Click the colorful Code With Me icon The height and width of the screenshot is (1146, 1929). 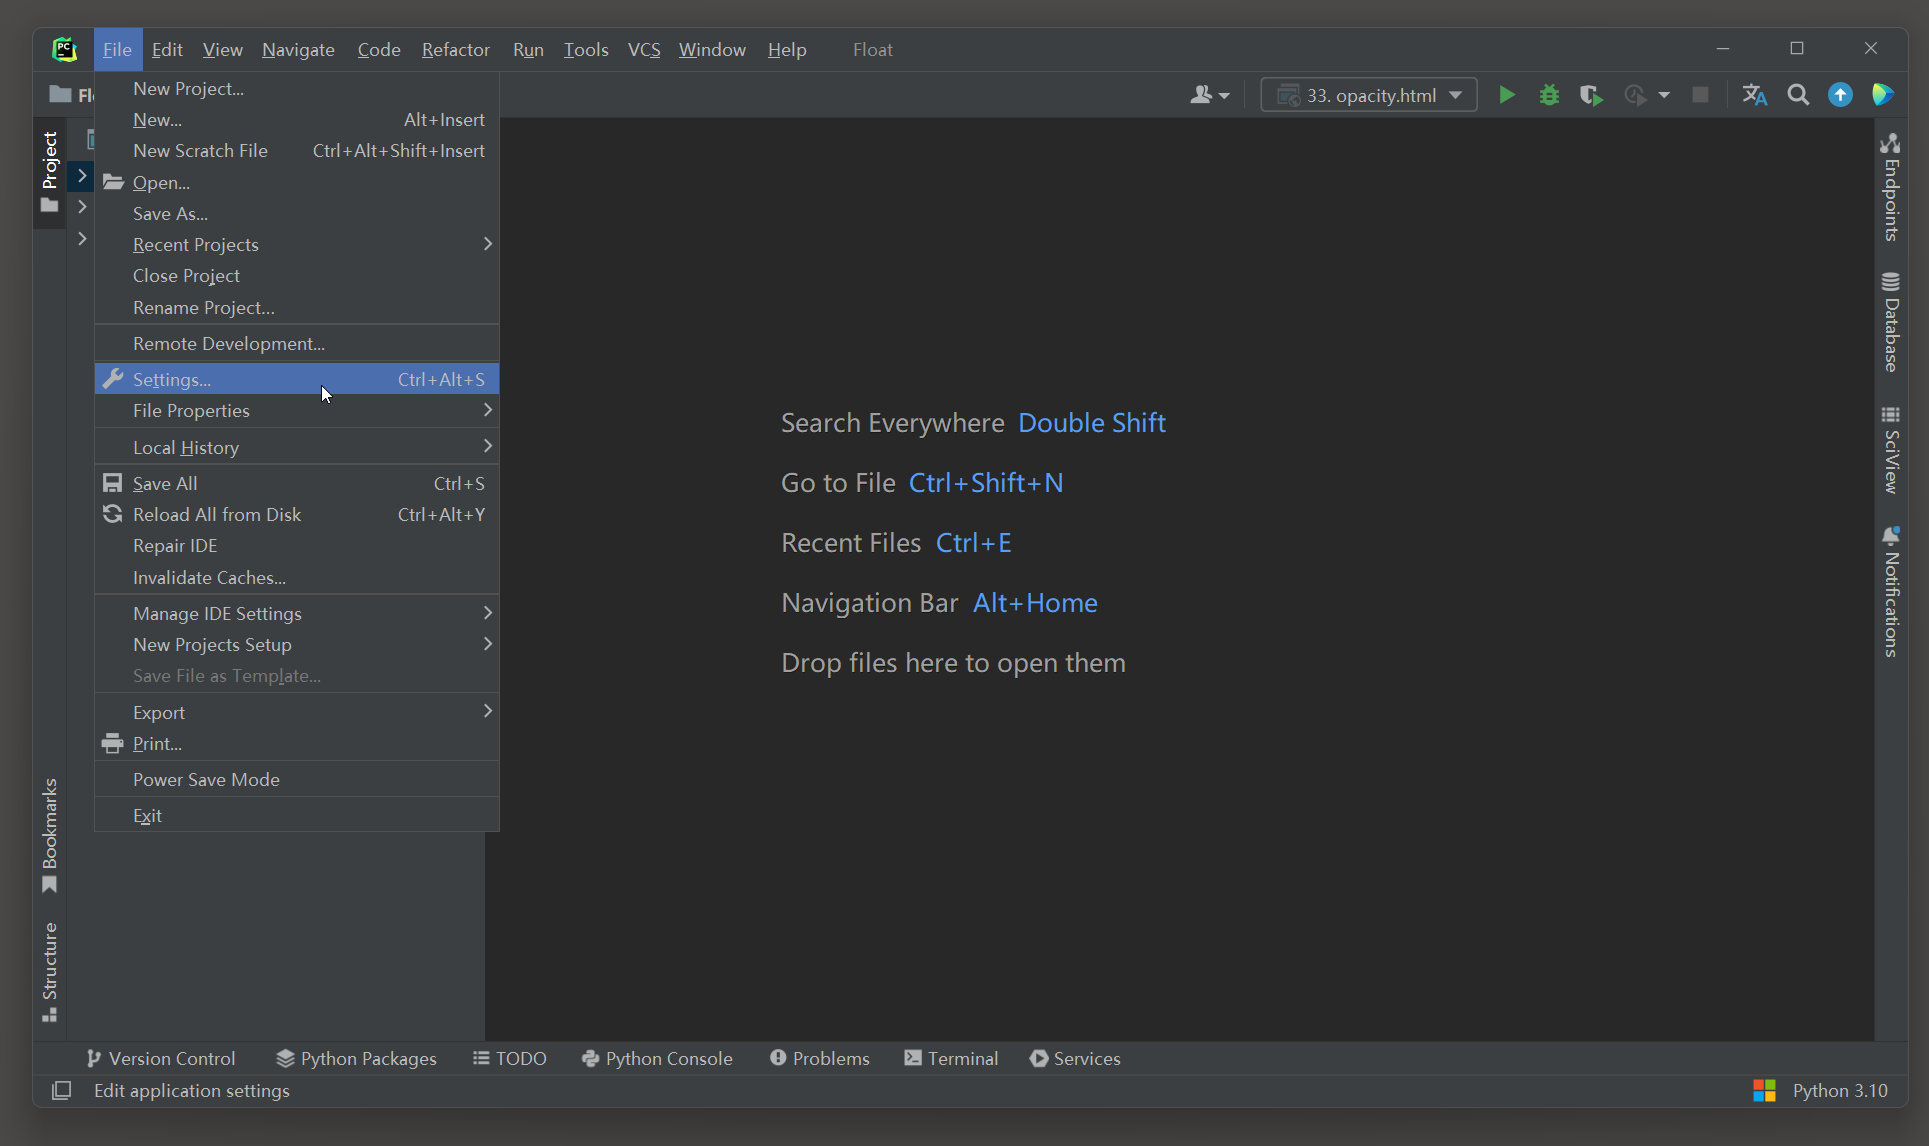click(1882, 95)
